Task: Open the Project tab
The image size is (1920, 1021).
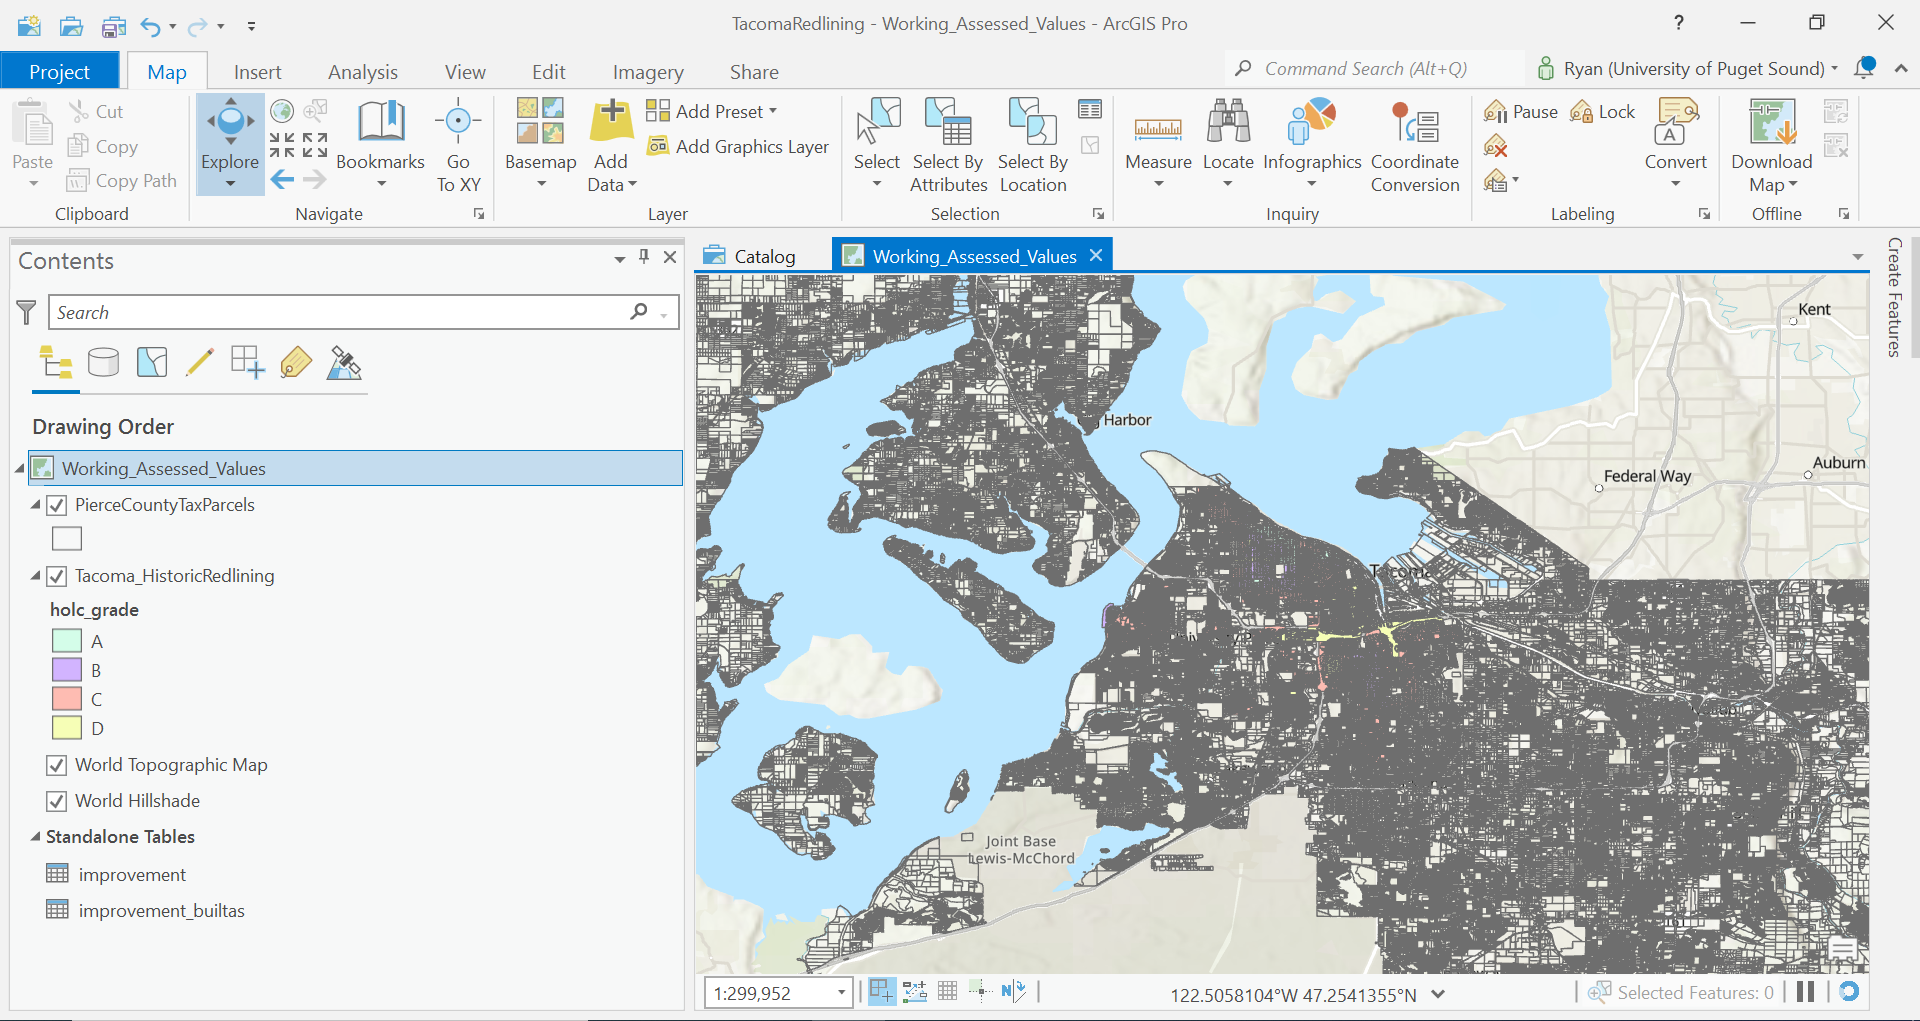Action: [x=59, y=71]
